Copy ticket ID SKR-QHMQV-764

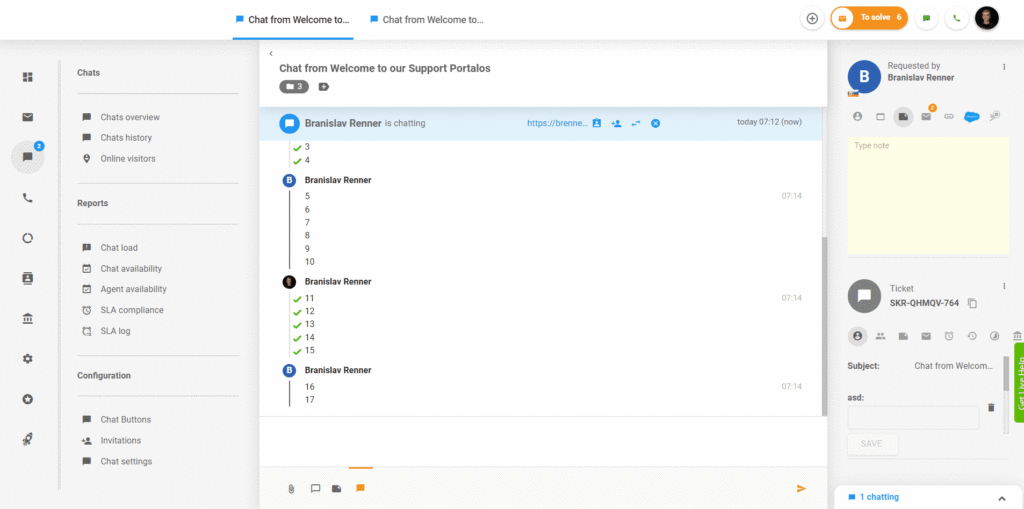972,303
